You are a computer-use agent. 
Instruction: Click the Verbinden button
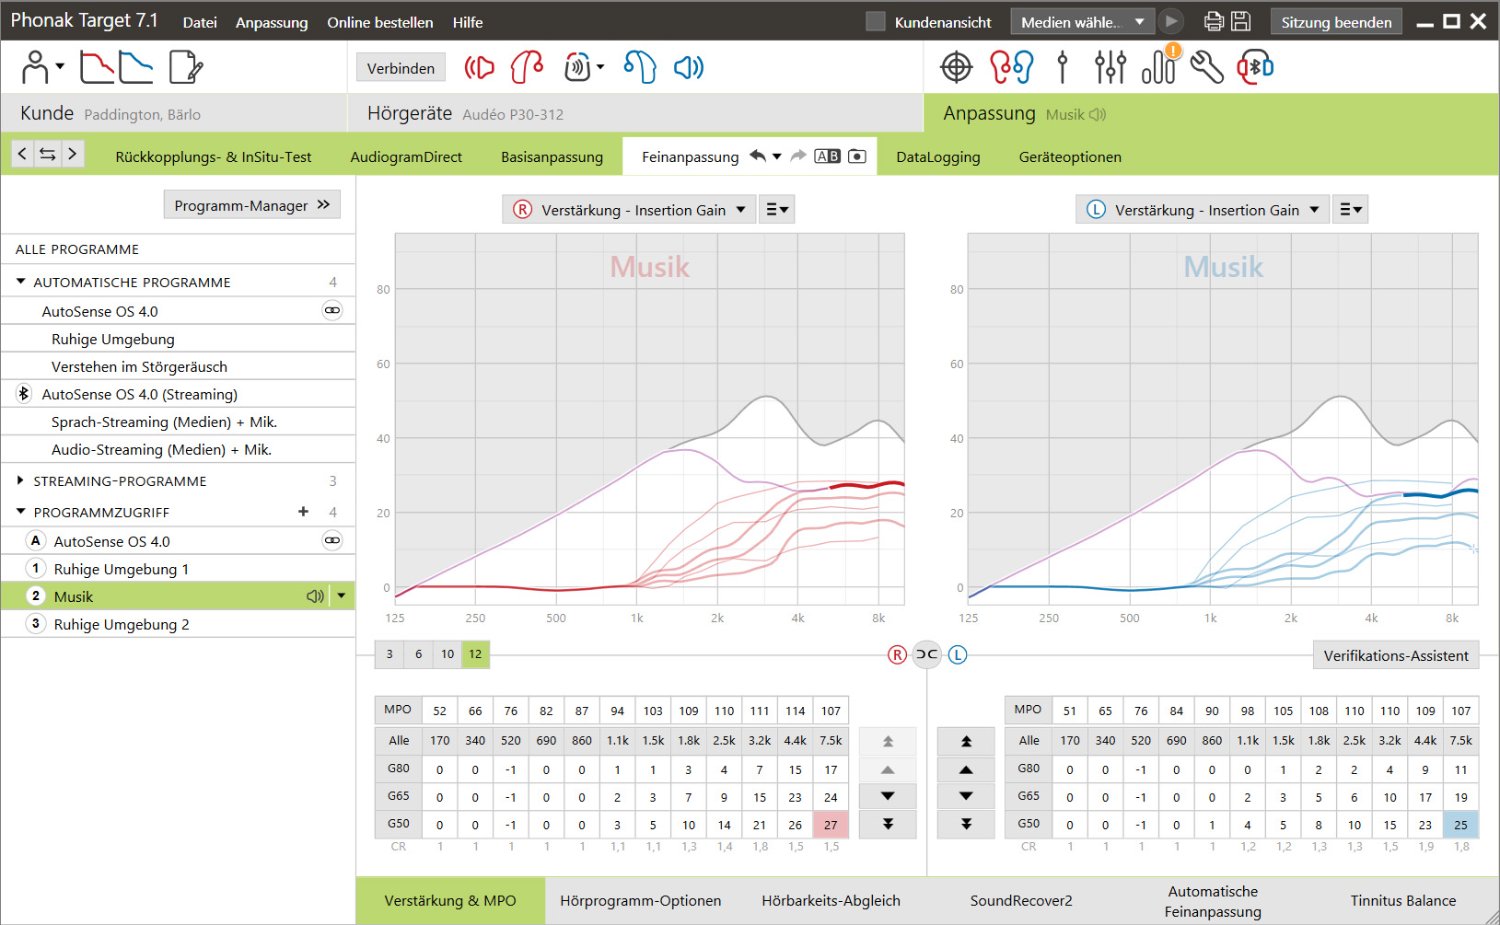pos(400,68)
